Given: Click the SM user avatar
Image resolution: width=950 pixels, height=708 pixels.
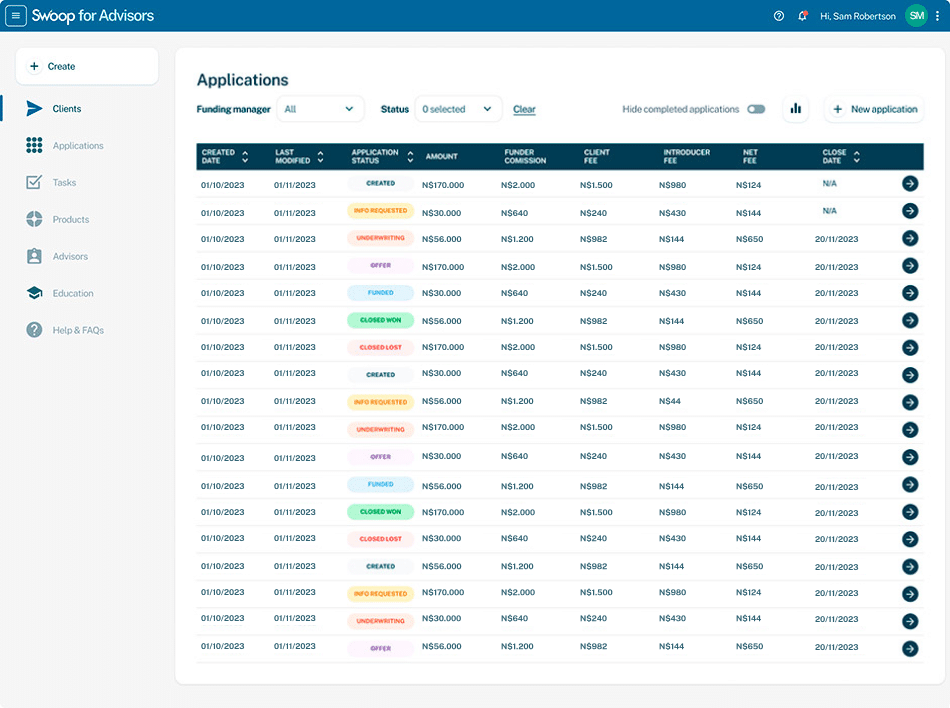Looking at the screenshot, I should click(916, 16).
